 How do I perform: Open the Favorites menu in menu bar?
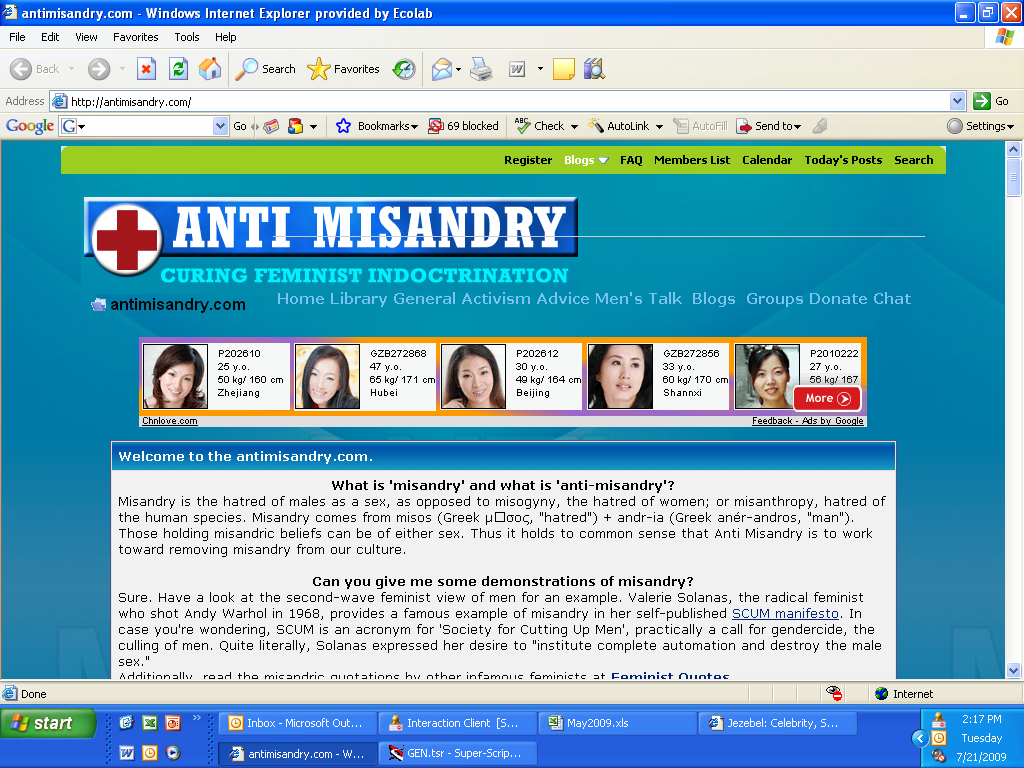click(135, 37)
